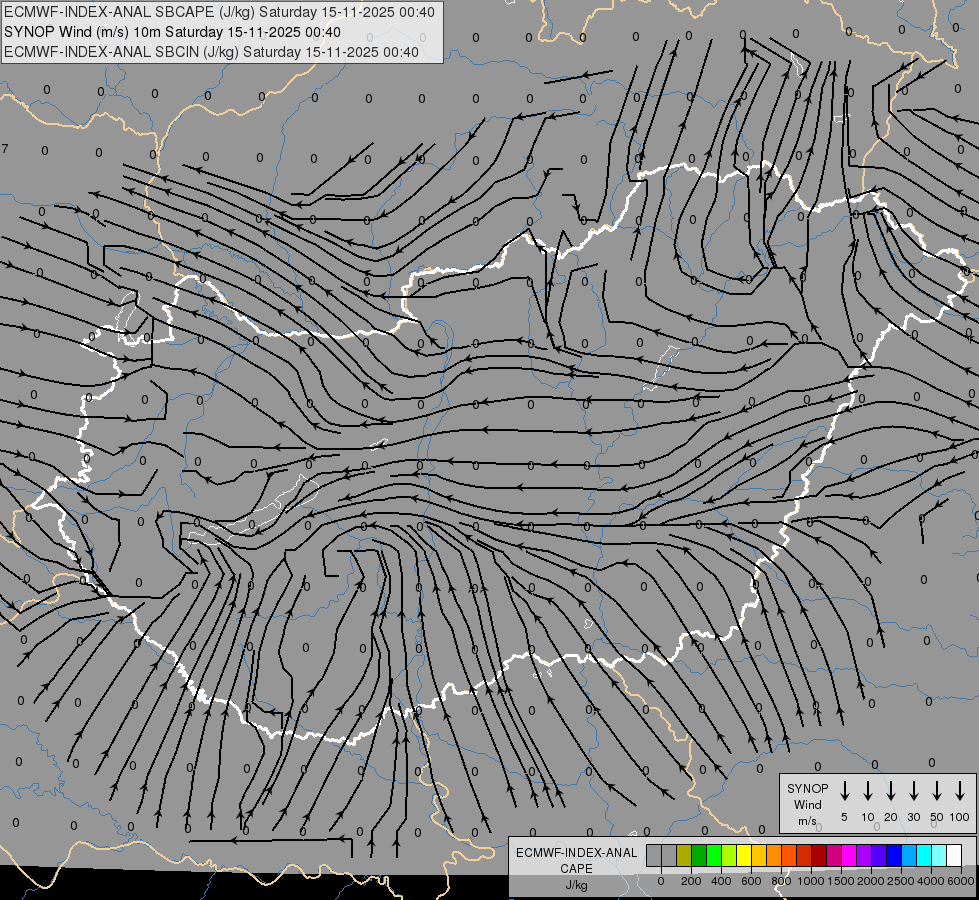Pick the pure blue swatch before 2500
979x900 pixels.
tap(893, 855)
